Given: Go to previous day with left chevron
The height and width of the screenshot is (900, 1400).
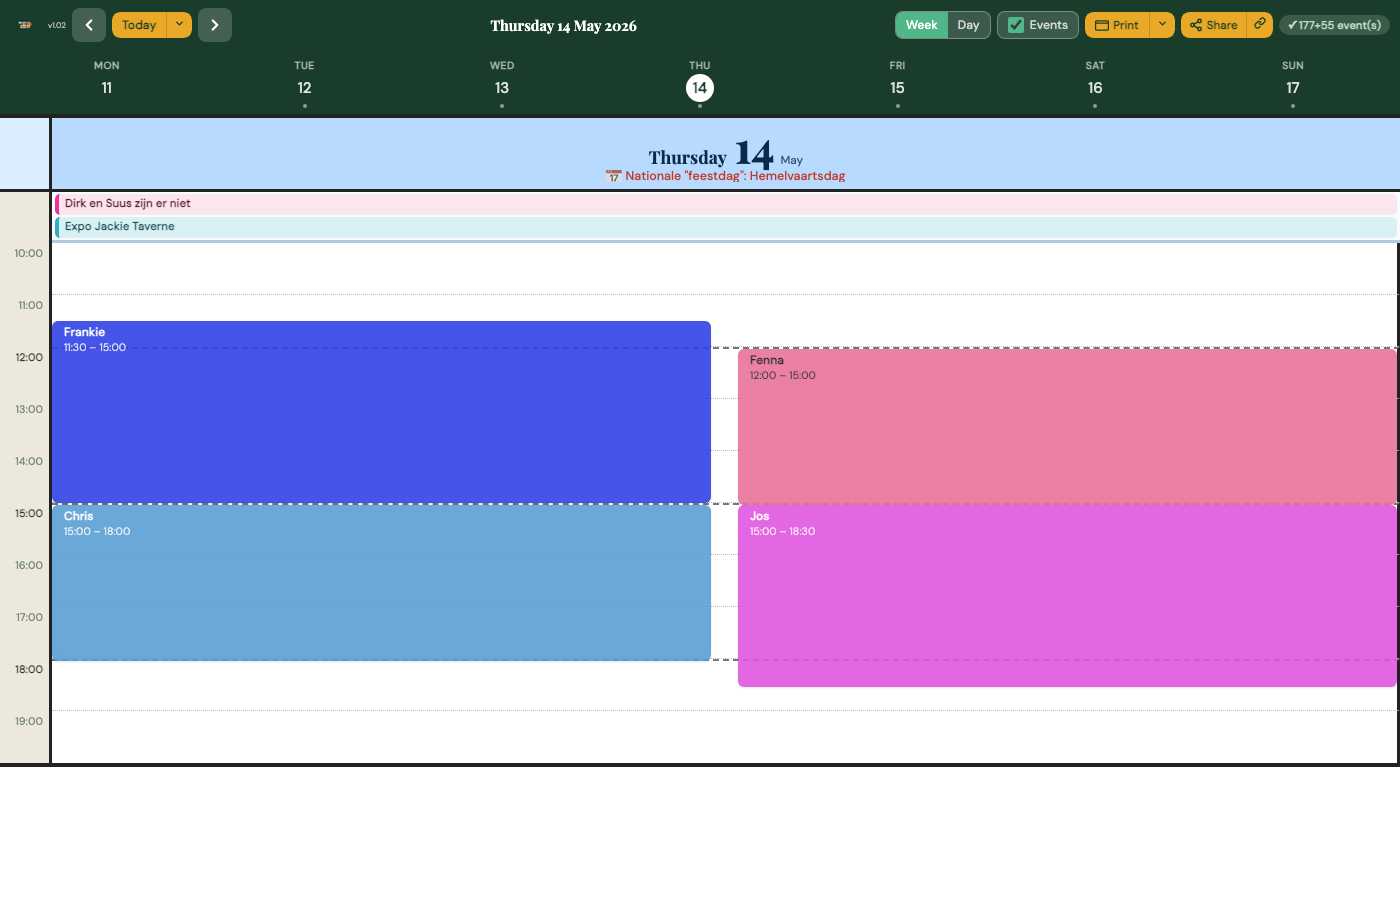Looking at the screenshot, I should click(x=89, y=25).
